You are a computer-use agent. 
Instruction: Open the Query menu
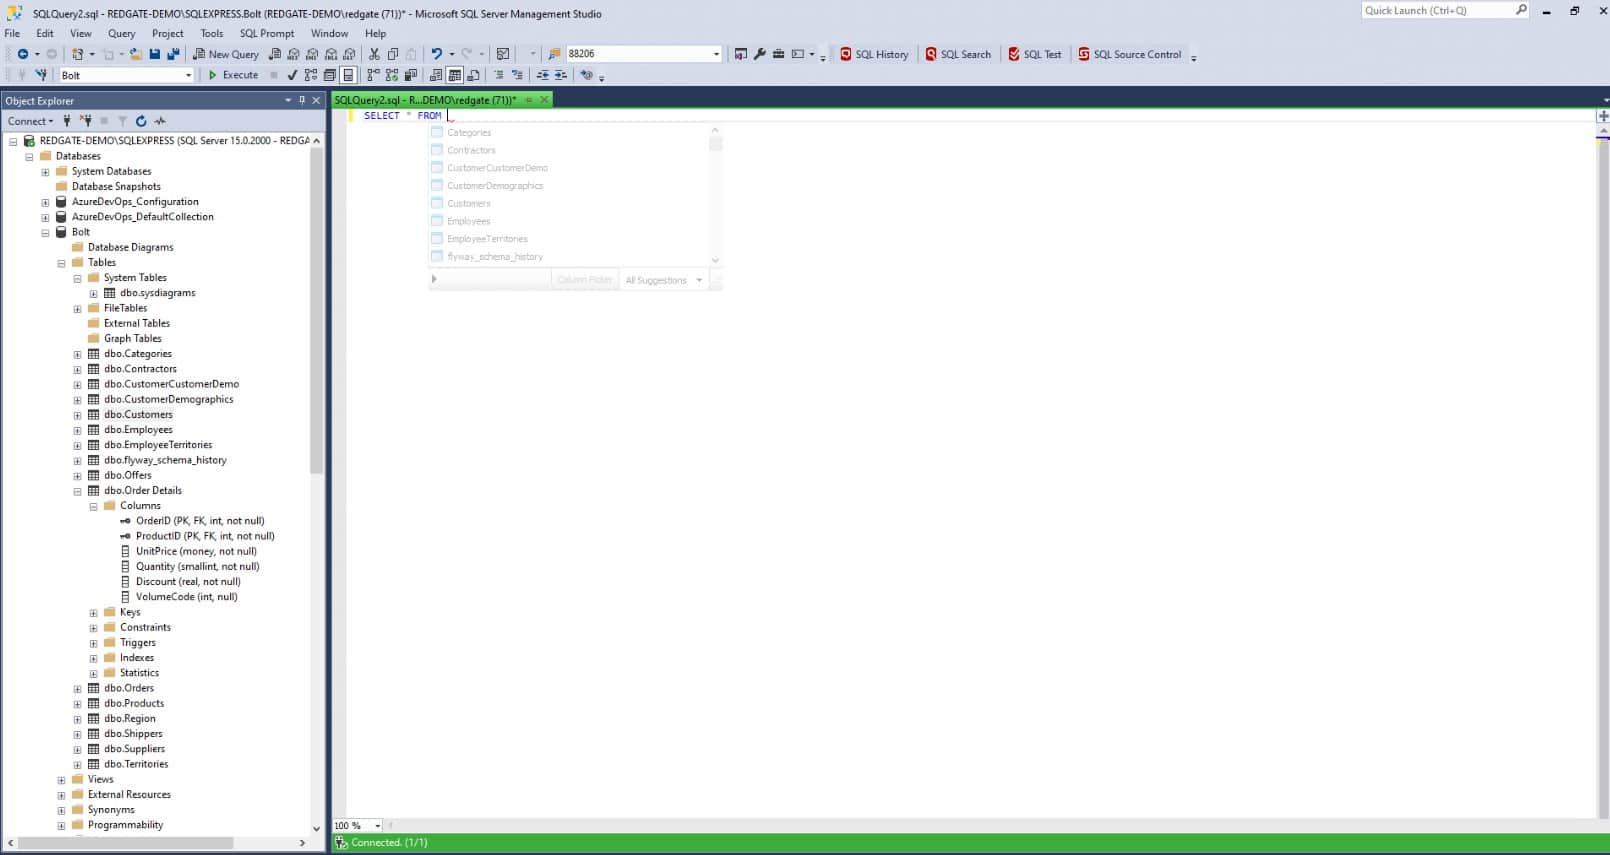[121, 33]
